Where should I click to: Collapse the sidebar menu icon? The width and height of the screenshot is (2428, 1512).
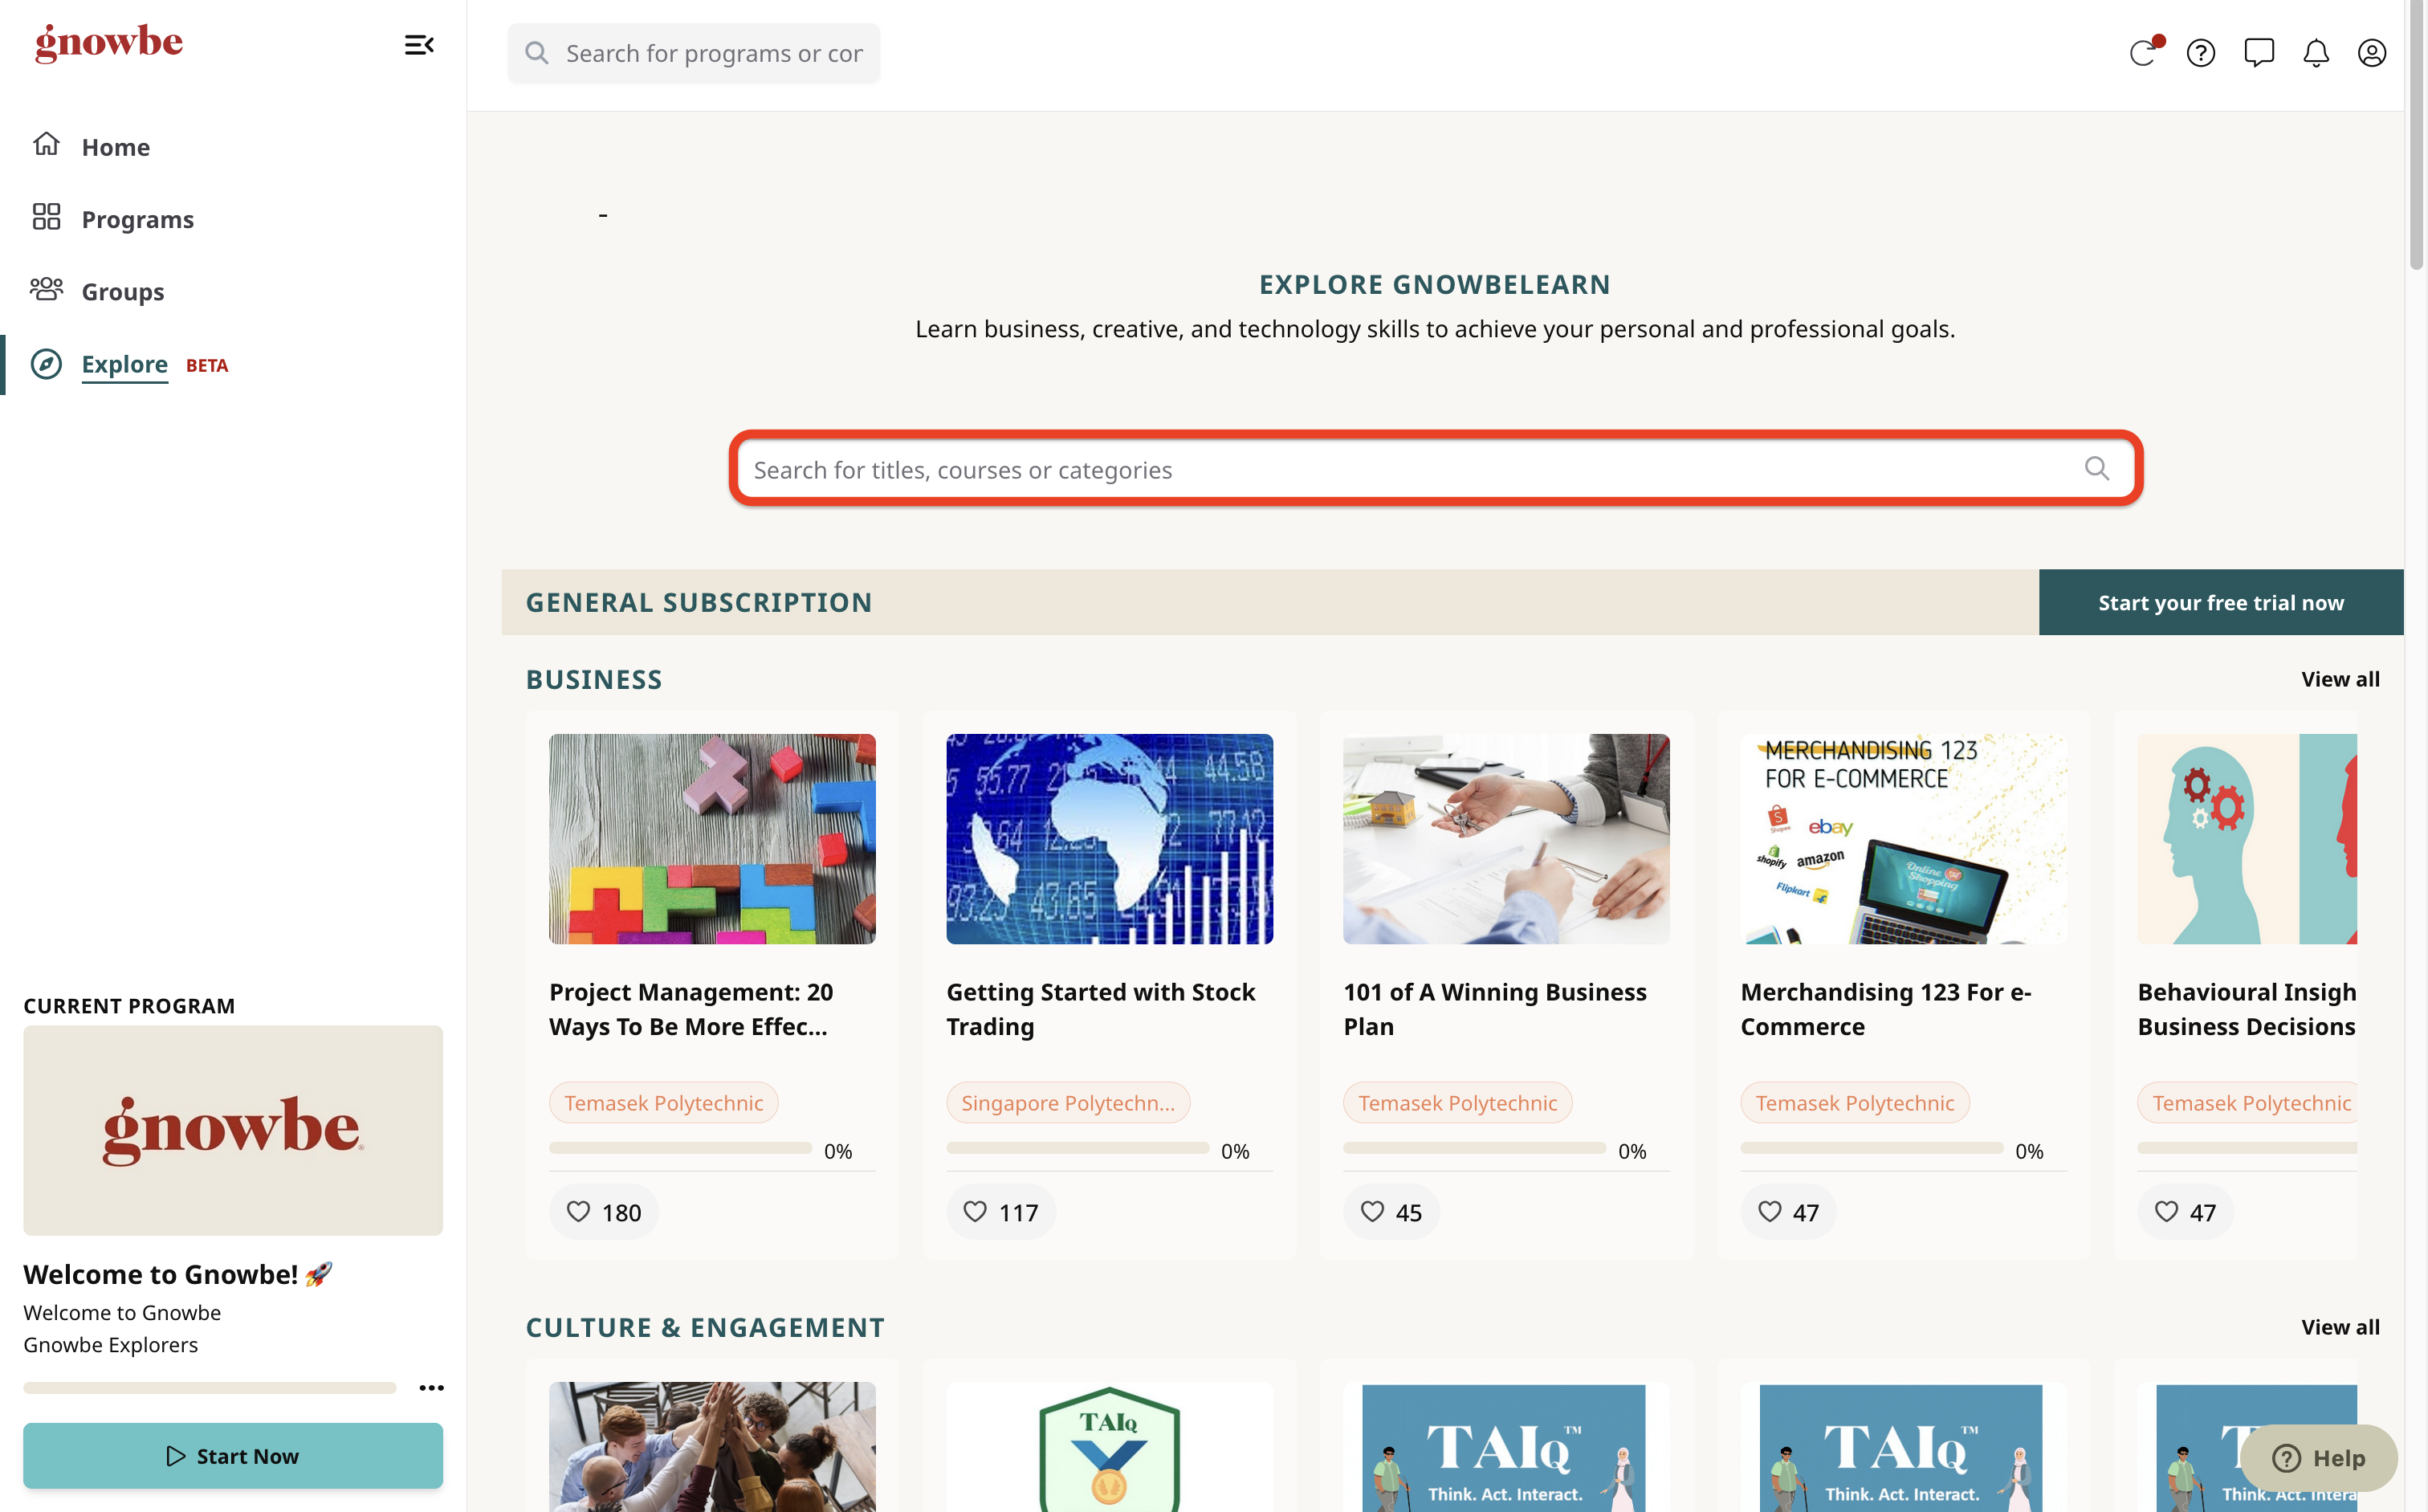[418, 45]
